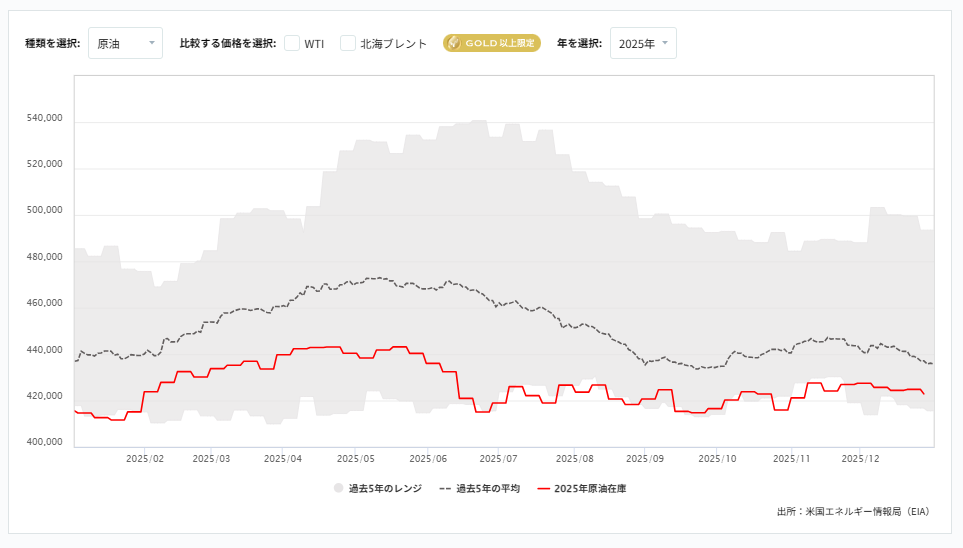The image size is (963, 548).
Task: Check the WTI price comparison box
Action: click(292, 43)
